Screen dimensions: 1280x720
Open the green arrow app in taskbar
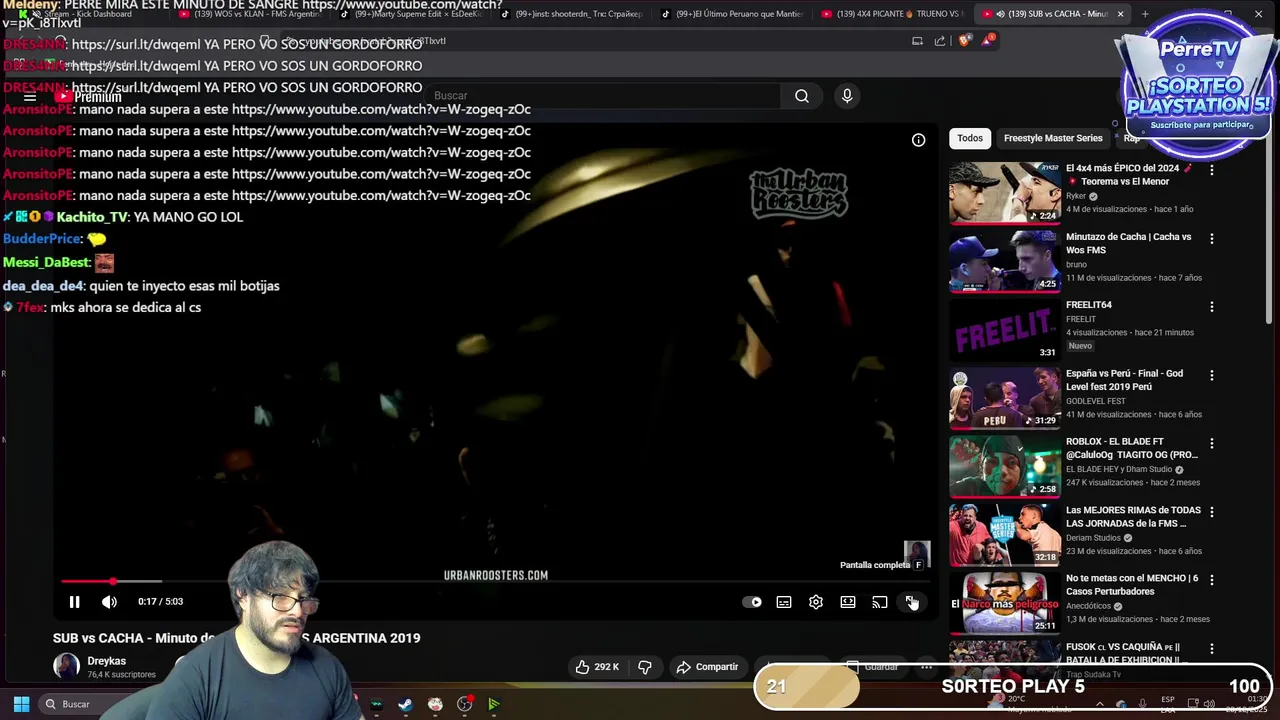494,704
